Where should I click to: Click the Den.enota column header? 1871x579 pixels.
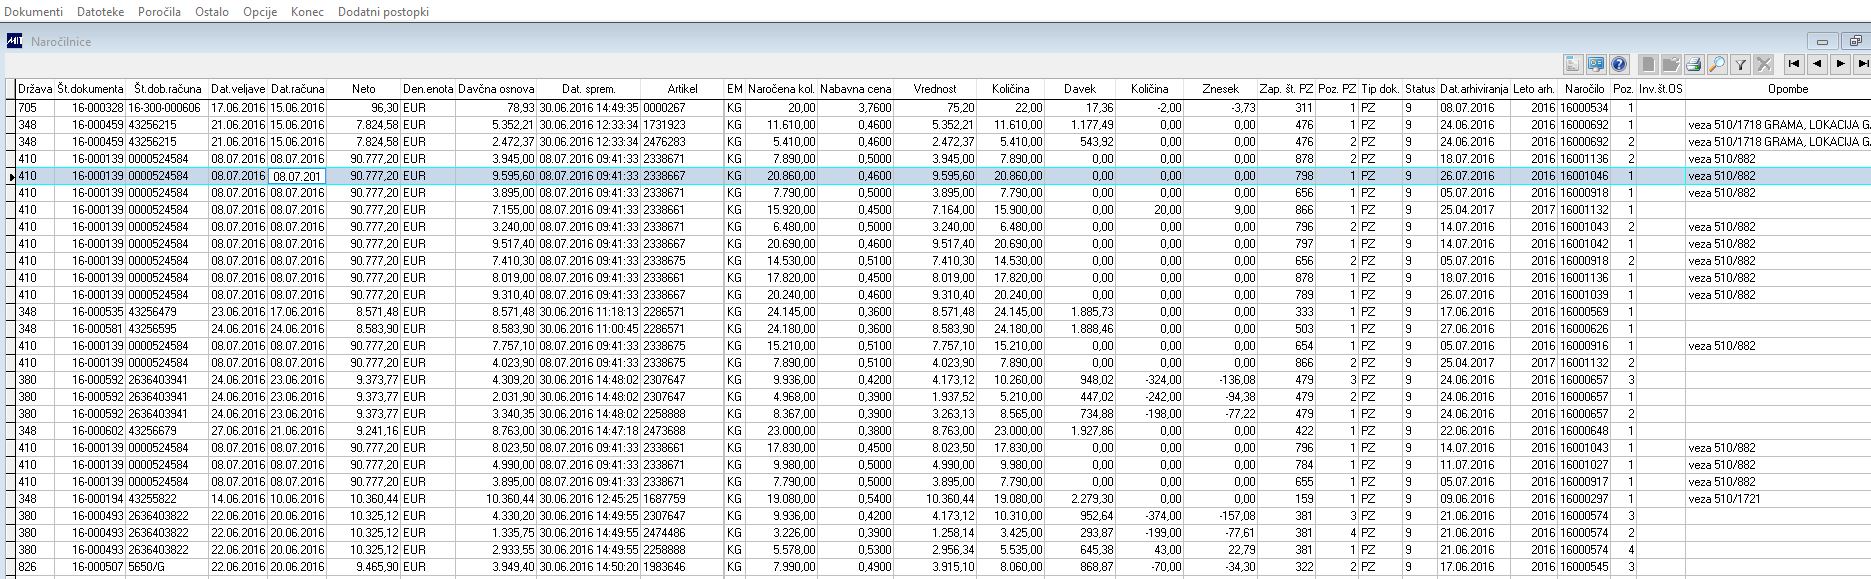(428, 89)
